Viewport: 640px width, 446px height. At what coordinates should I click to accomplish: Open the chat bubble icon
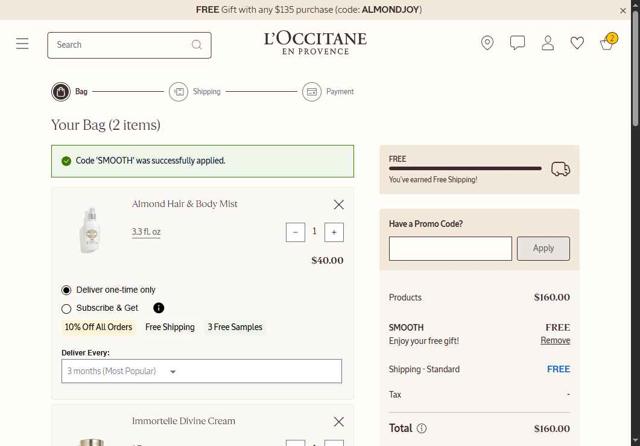click(x=517, y=43)
